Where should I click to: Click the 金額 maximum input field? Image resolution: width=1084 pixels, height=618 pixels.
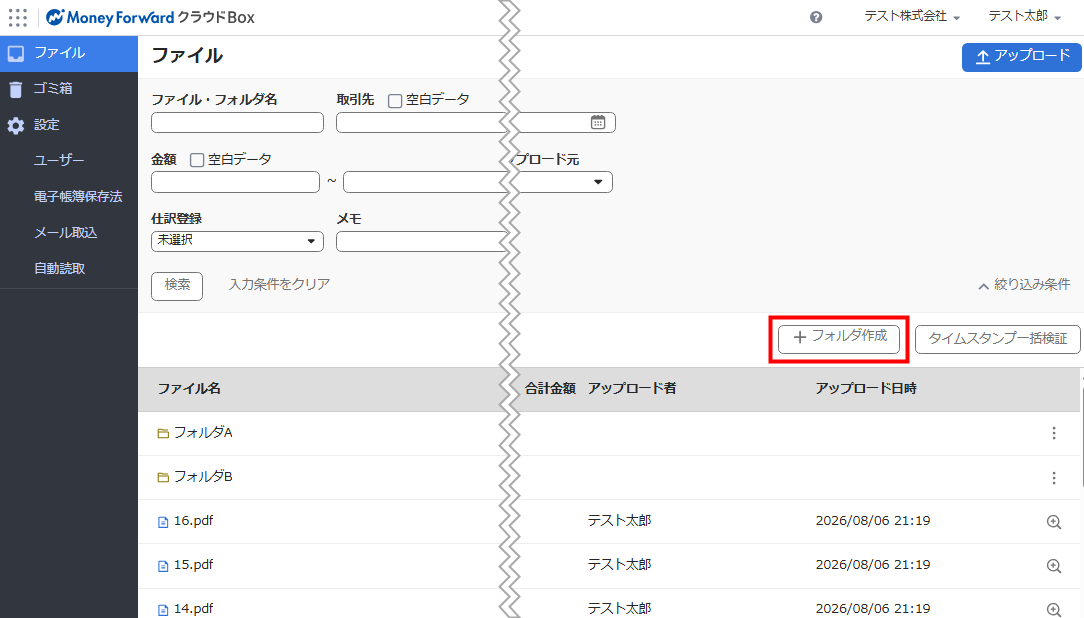pyautogui.click(x=425, y=182)
